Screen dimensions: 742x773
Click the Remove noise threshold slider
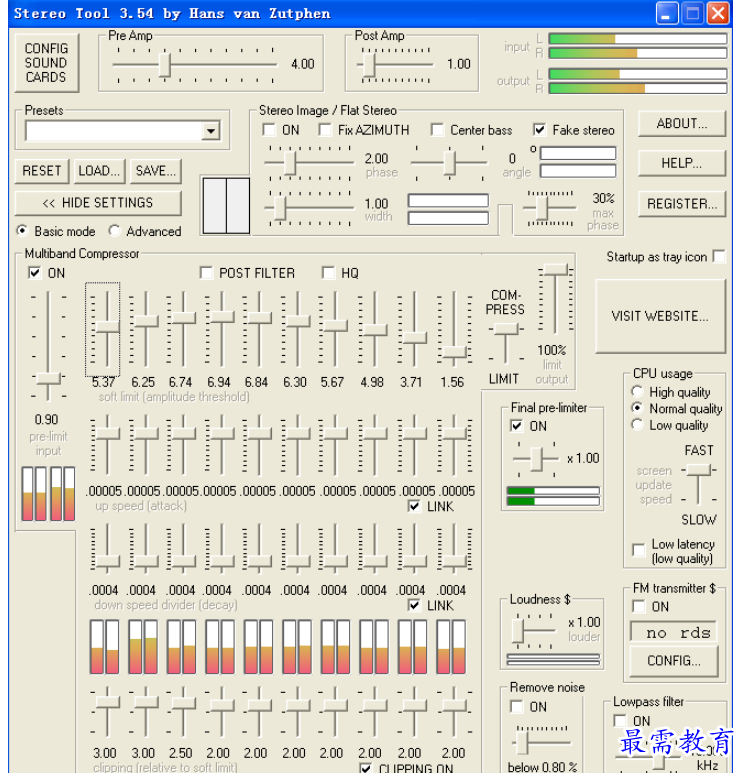(523, 742)
